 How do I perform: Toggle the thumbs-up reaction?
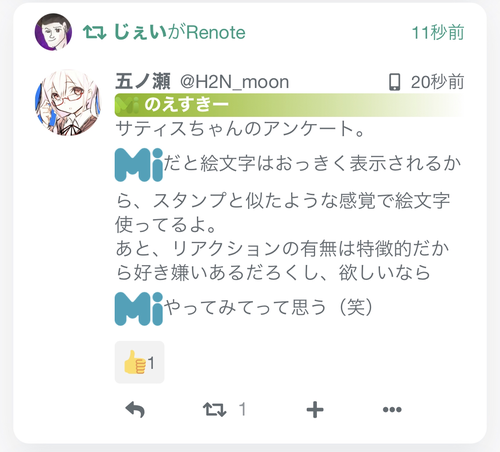[x=139, y=362]
